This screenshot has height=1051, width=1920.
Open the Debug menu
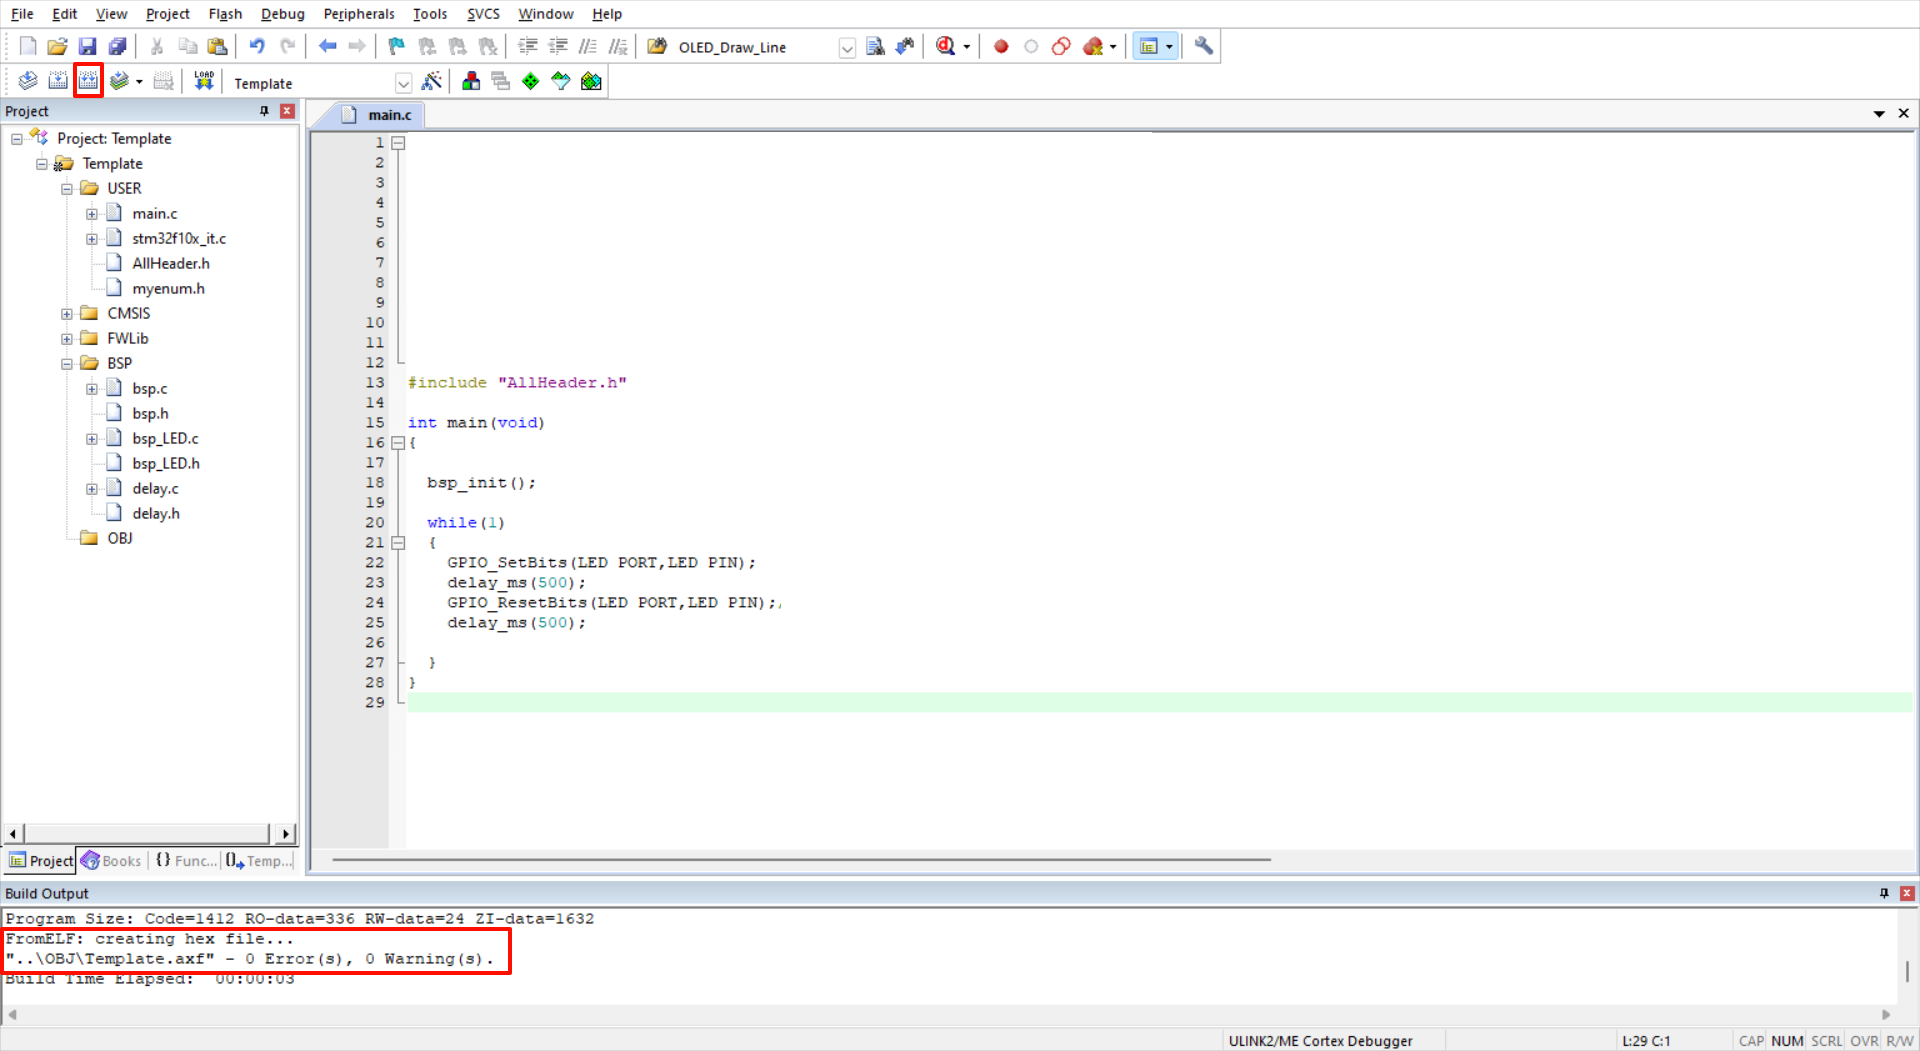click(283, 14)
